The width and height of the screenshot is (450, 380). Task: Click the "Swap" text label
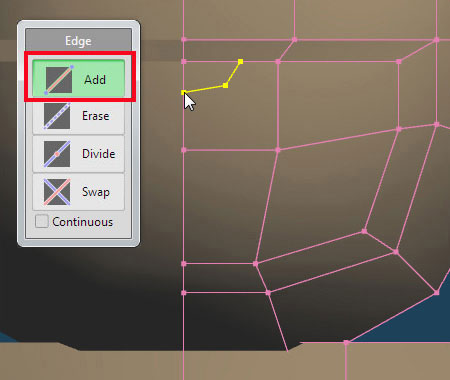pyautogui.click(x=96, y=192)
